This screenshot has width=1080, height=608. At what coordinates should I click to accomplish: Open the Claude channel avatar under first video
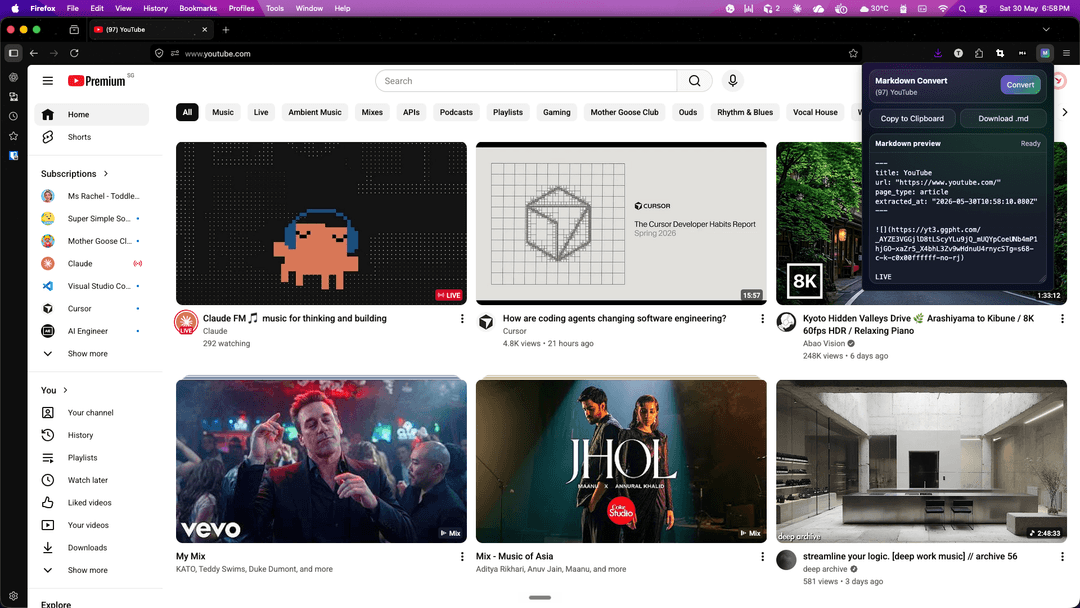[x=186, y=322]
